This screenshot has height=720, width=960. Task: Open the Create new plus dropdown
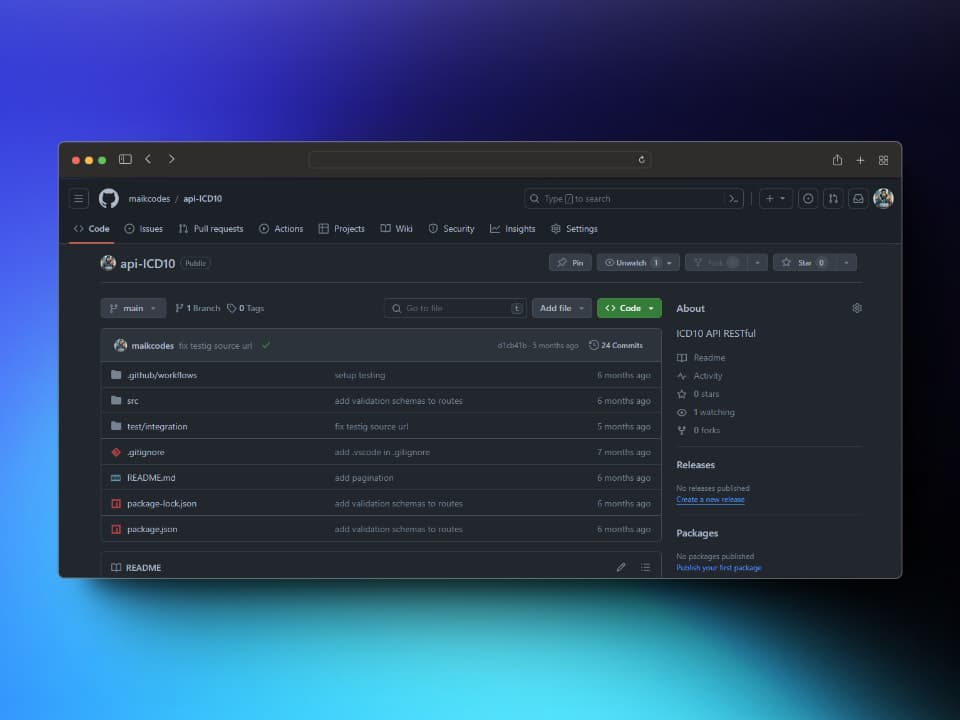pyautogui.click(x=776, y=198)
